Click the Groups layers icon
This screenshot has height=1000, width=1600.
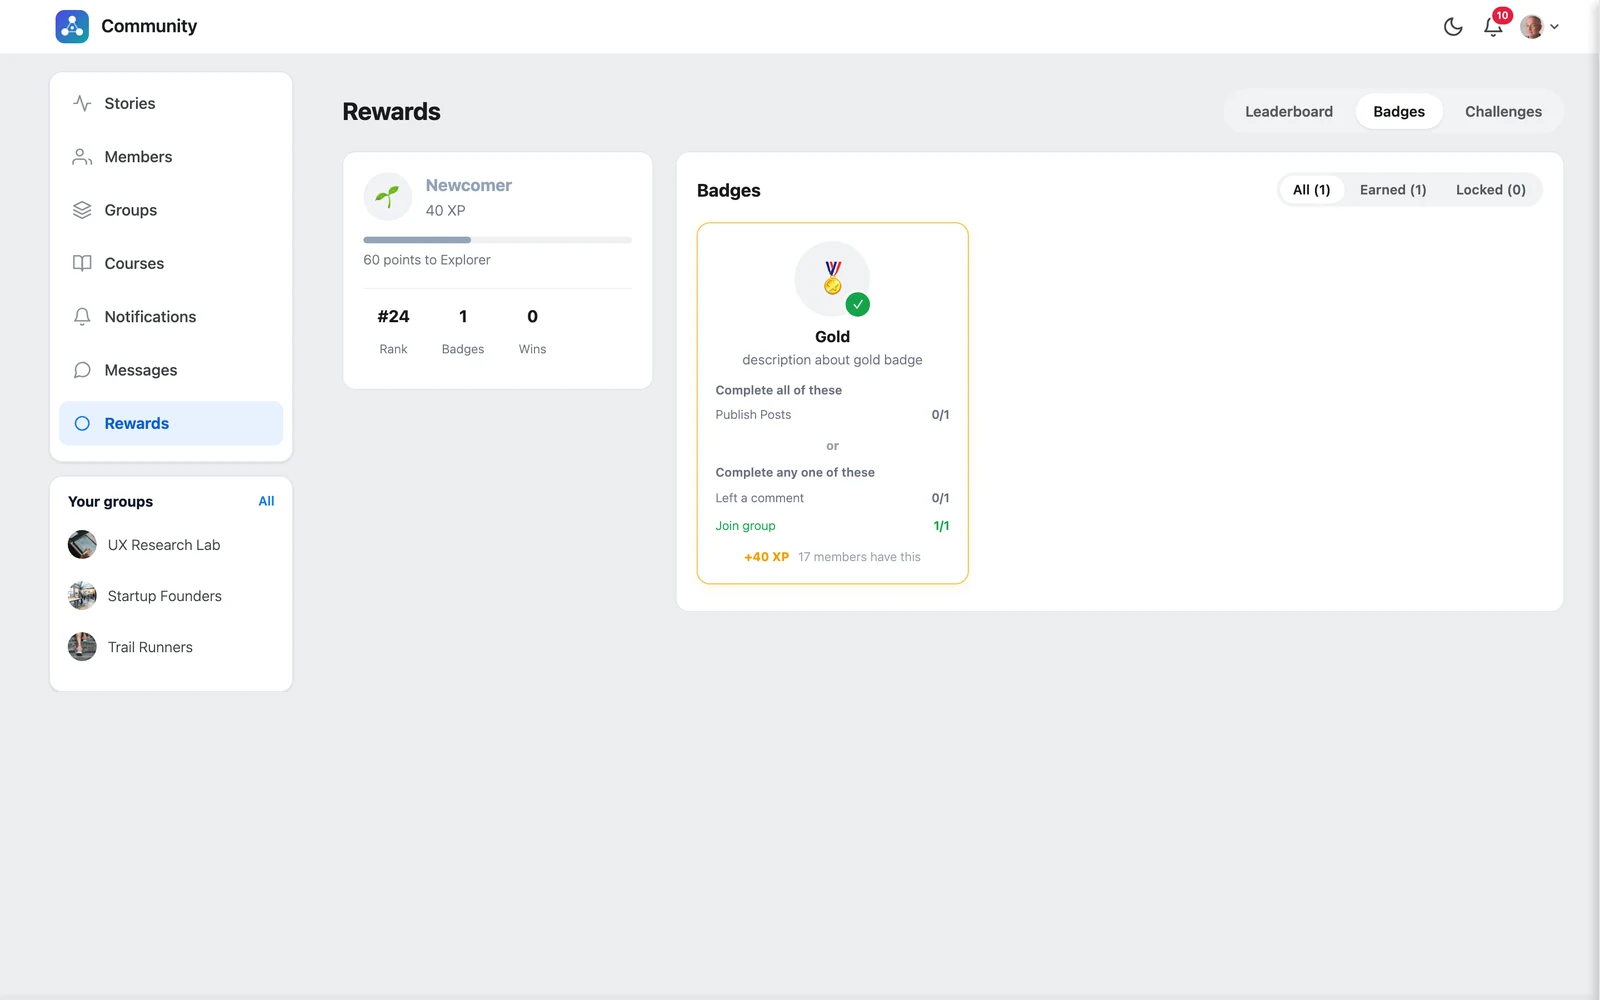(82, 210)
